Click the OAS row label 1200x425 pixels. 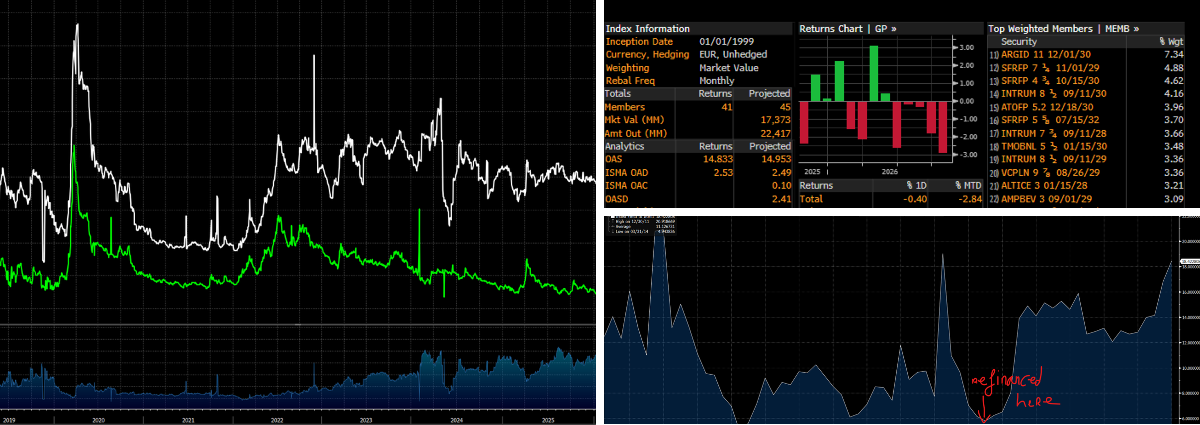coord(613,159)
